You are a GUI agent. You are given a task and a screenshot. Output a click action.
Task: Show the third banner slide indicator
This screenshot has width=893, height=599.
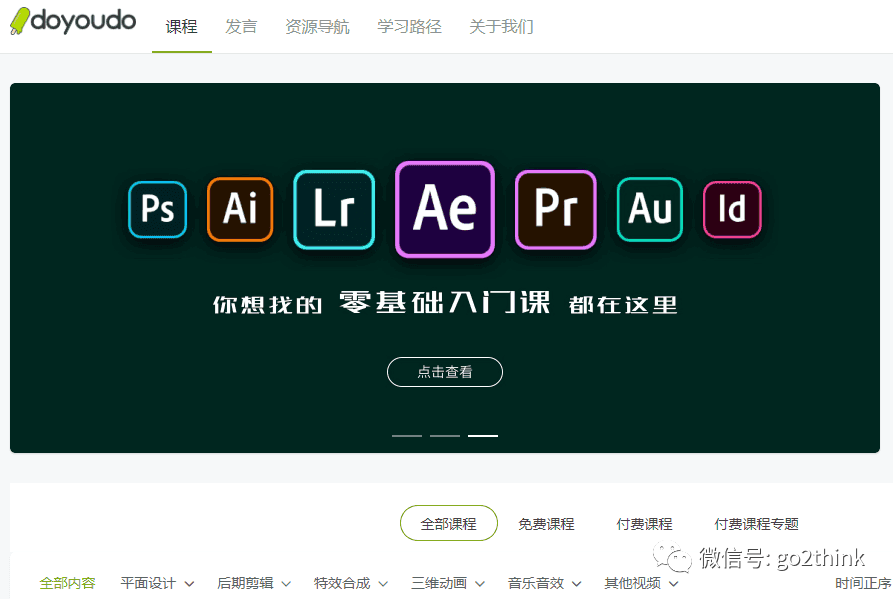pos(483,436)
